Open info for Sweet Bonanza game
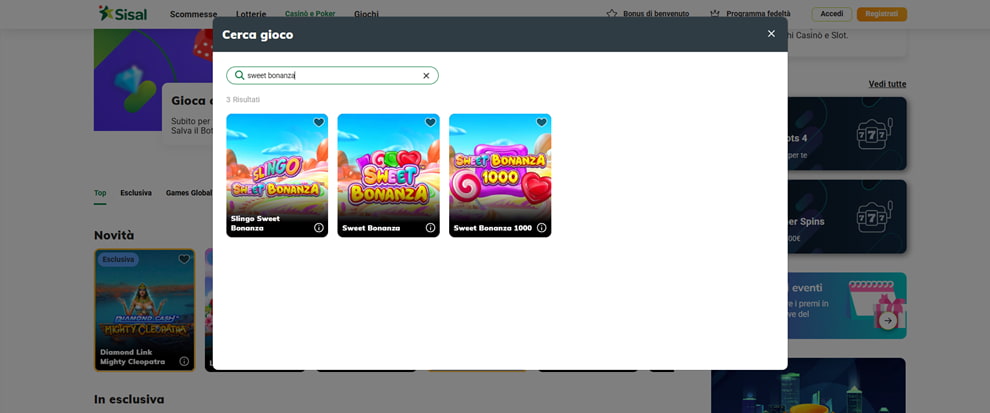Viewport: 990px width, 413px height. (430, 228)
